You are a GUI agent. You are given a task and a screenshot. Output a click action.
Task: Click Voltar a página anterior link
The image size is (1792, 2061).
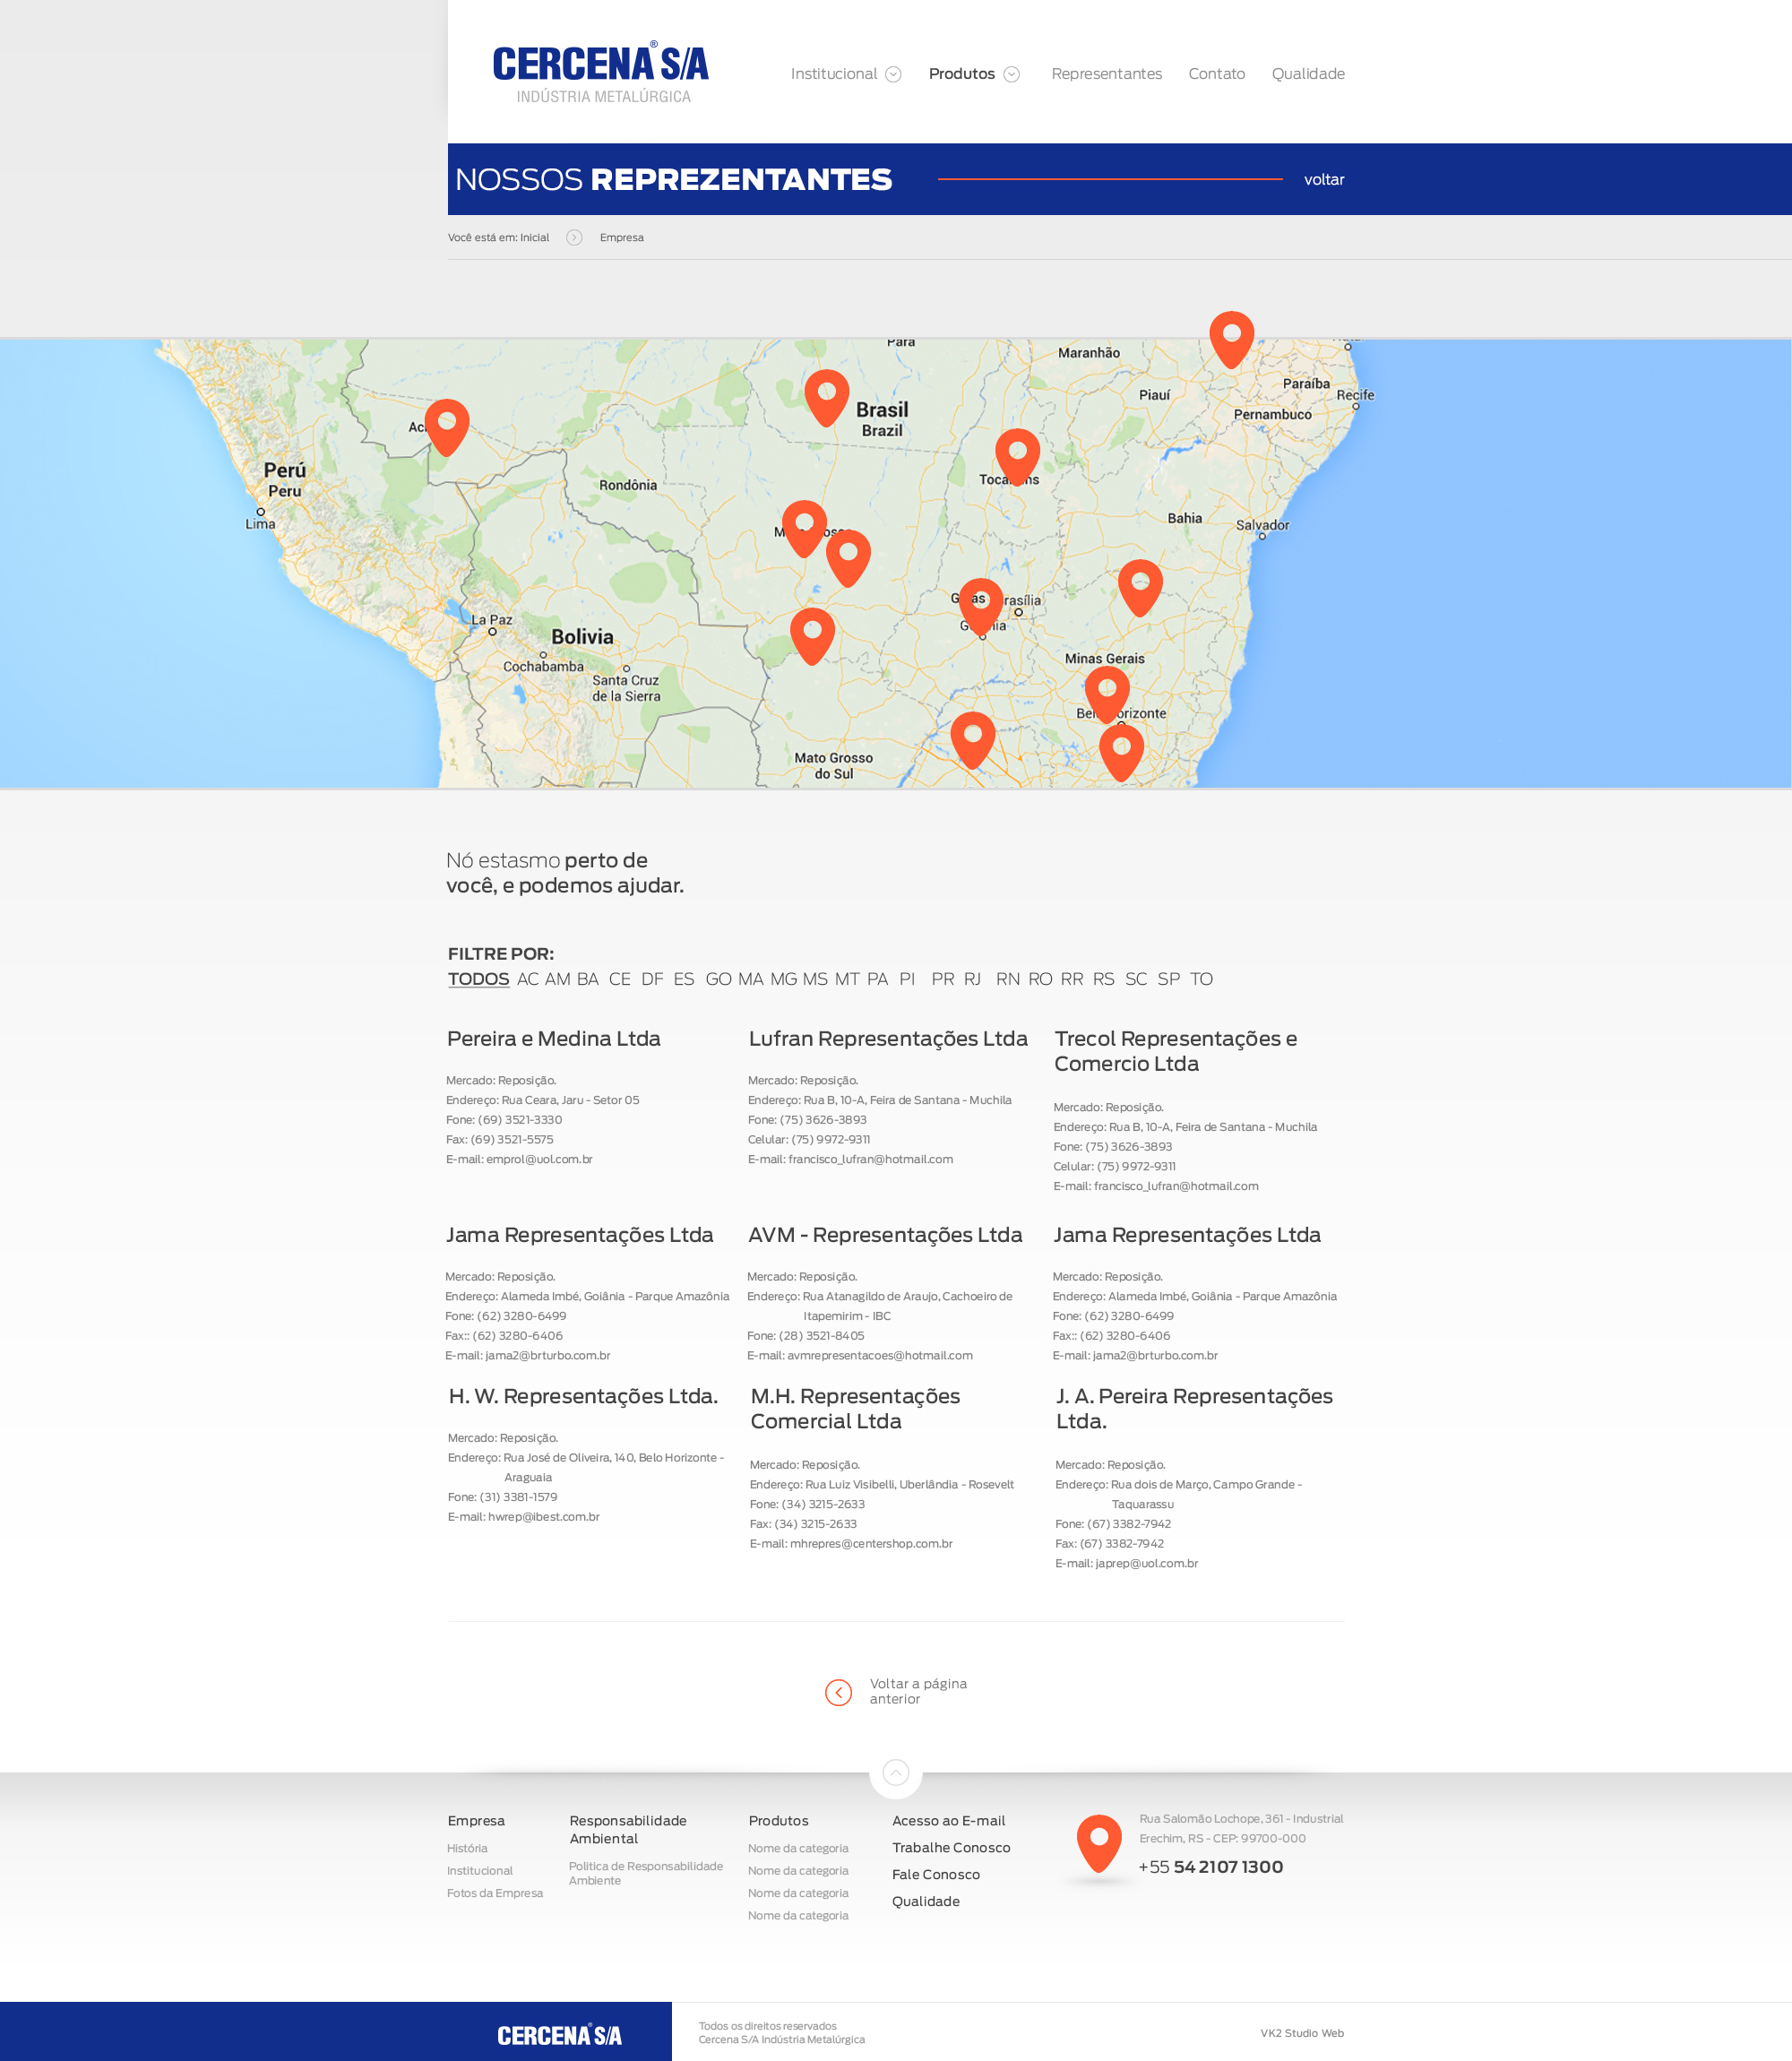[918, 1691]
